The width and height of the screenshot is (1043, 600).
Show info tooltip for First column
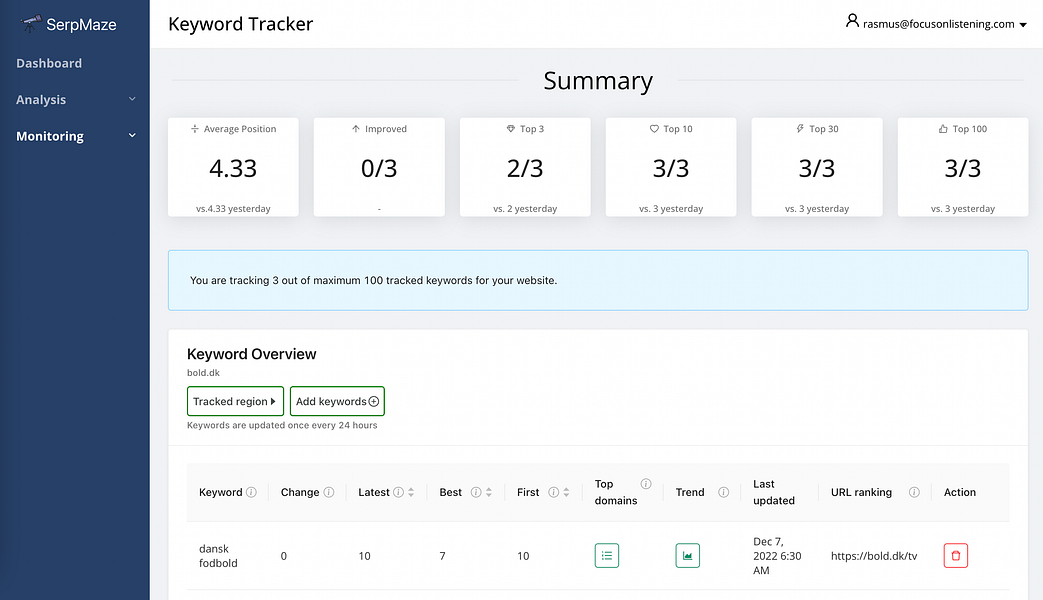pyautogui.click(x=553, y=492)
